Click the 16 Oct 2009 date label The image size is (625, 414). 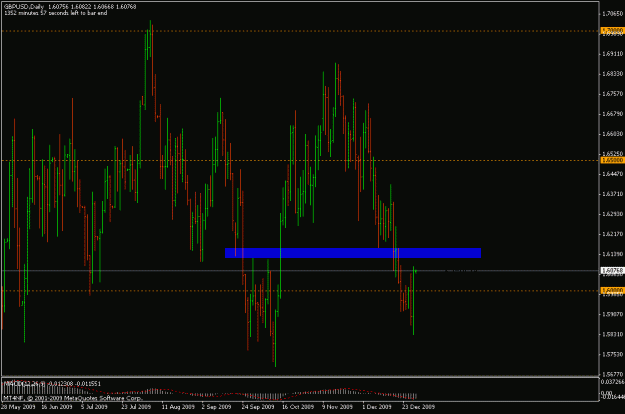[x=298, y=407]
